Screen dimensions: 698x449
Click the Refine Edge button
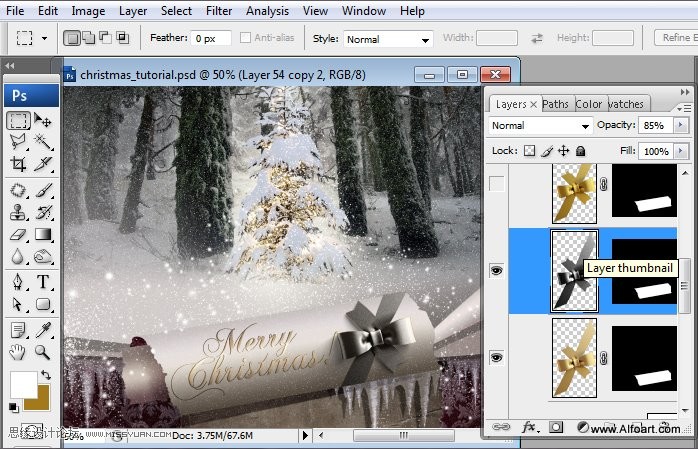(676, 38)
